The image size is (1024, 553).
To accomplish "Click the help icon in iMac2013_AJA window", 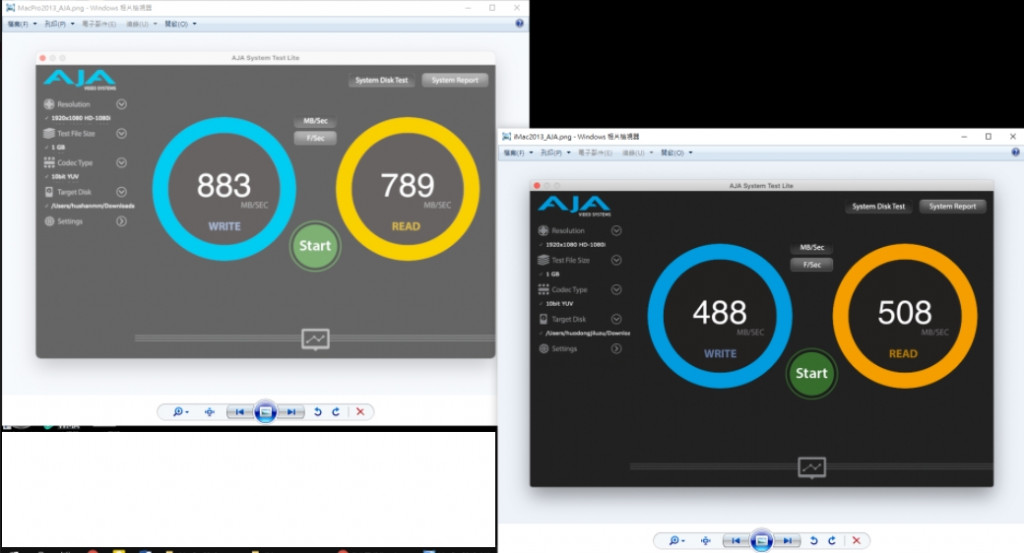I will tap(1016, 152).
